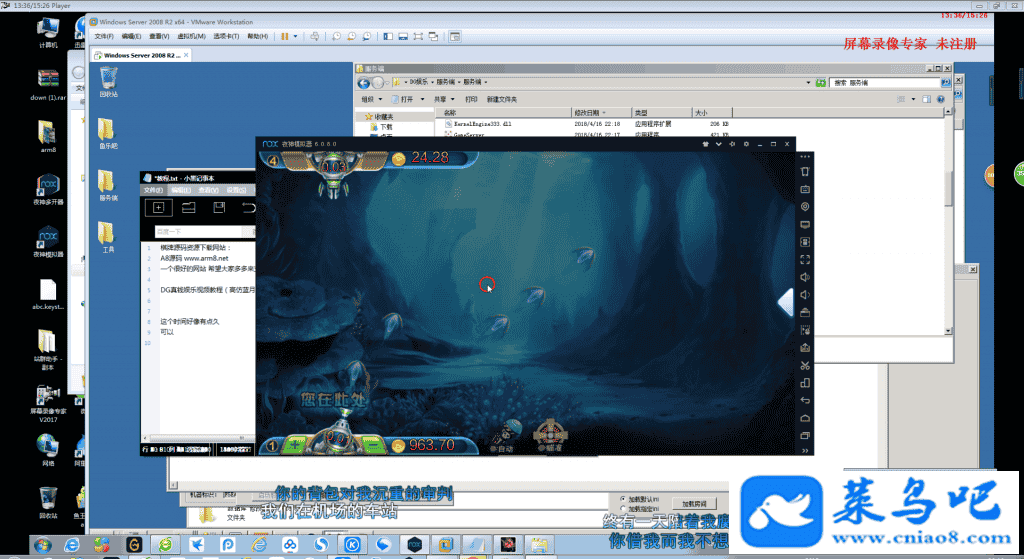Open Nox settings gear in title bar
Viewport: 1024px width, 559px height.
pyautogui.click(x=747, y=144)
